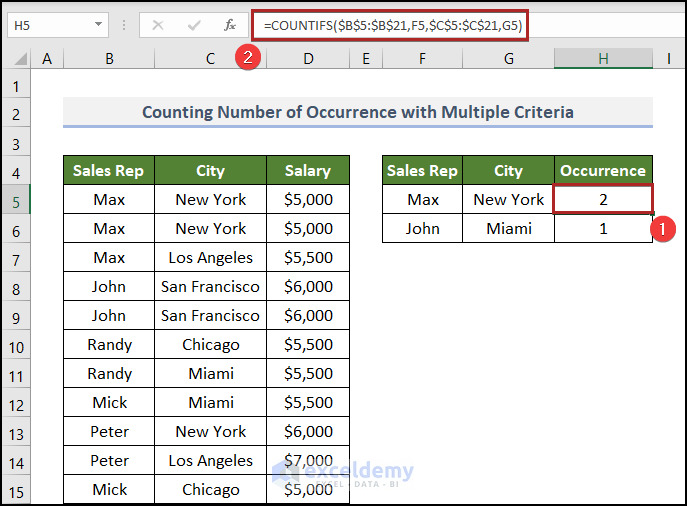Select column B header
The image size is (687, 506).
(x=108, y=60)
